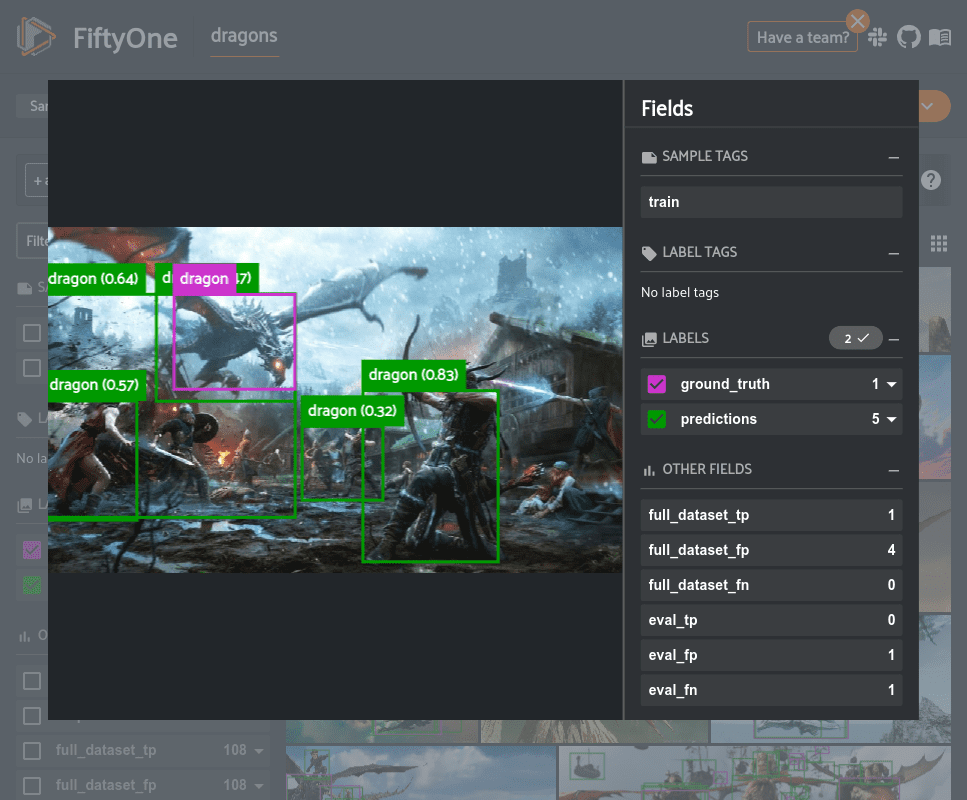This screenshot has width=967, height=800.
Task: Open the documentation book icon
Action: [940, 38]
